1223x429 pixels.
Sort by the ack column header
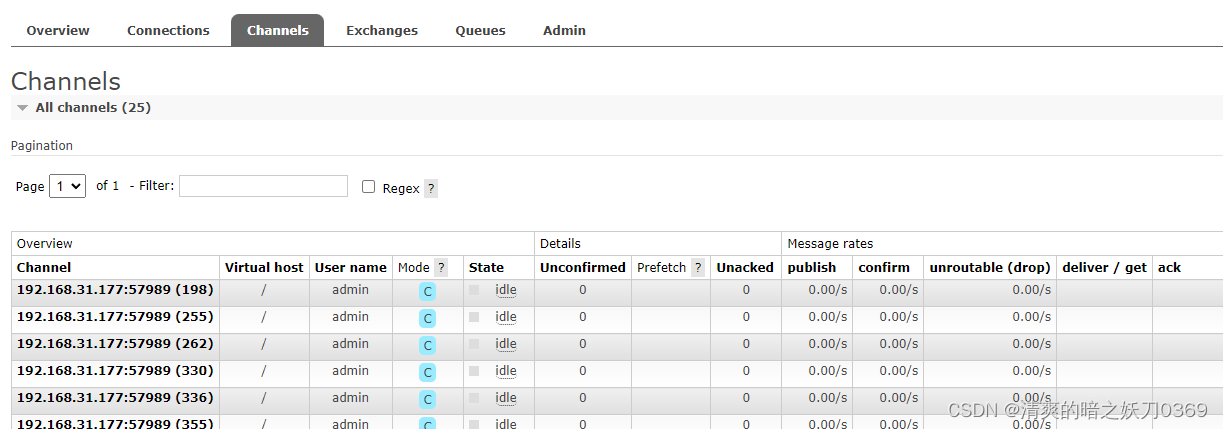coord(1169,267)
